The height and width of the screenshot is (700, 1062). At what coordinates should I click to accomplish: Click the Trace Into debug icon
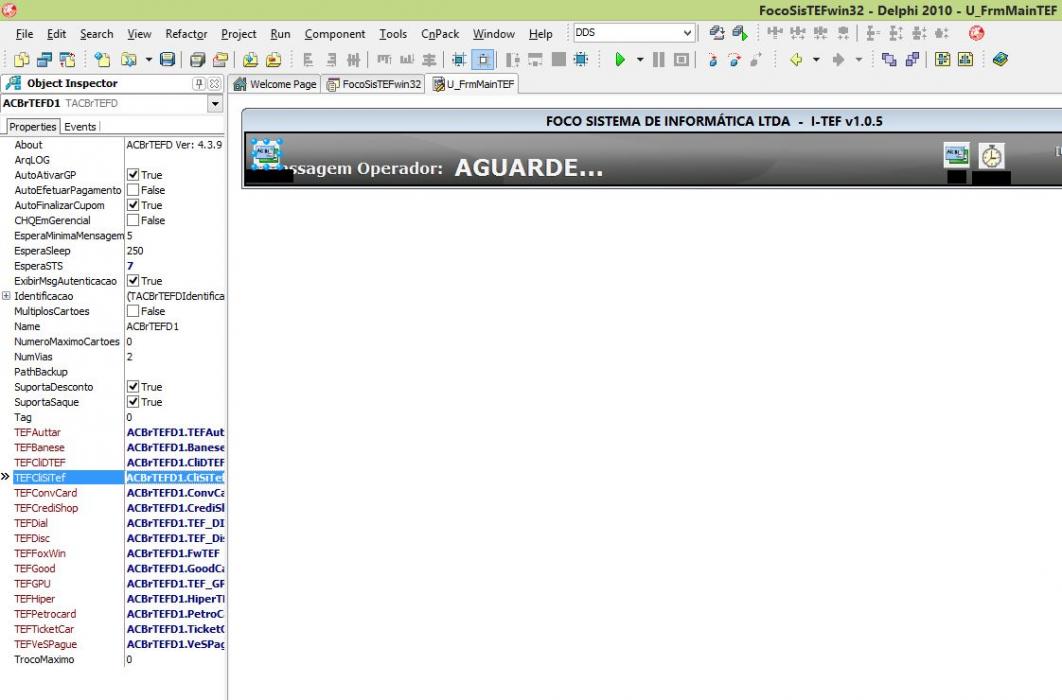713,60
